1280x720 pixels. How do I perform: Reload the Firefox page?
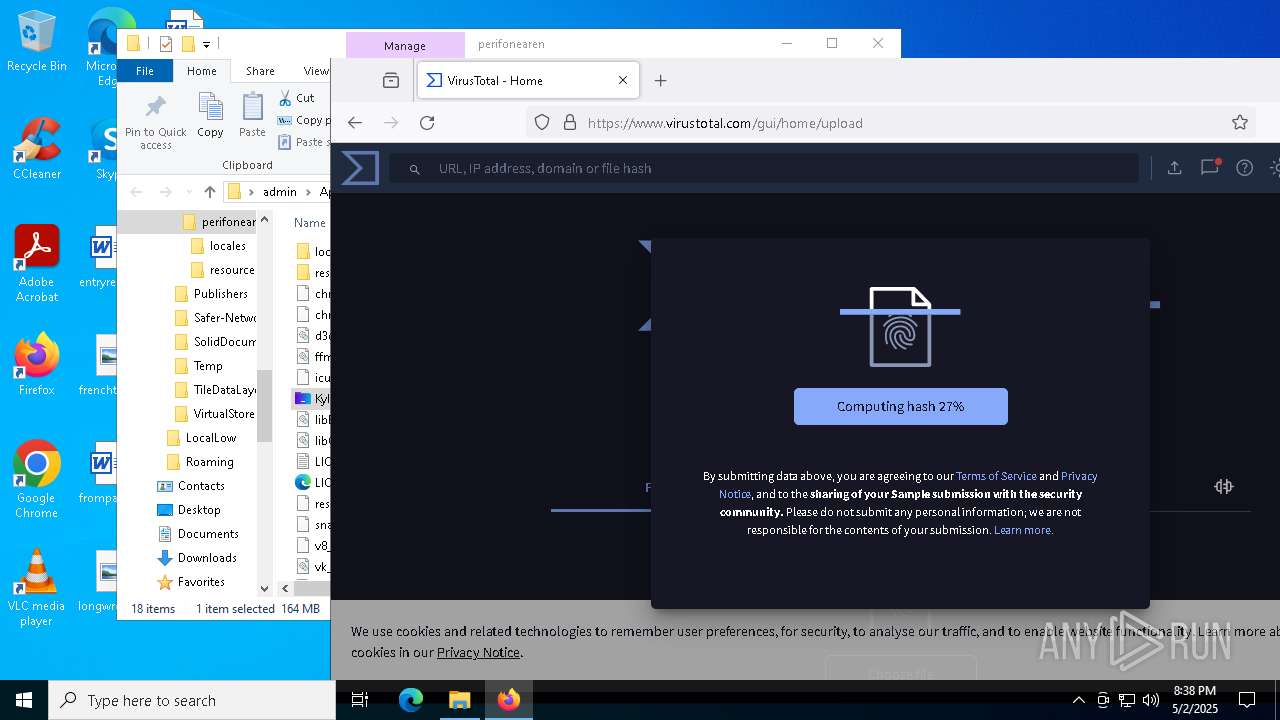pos(427,123)
